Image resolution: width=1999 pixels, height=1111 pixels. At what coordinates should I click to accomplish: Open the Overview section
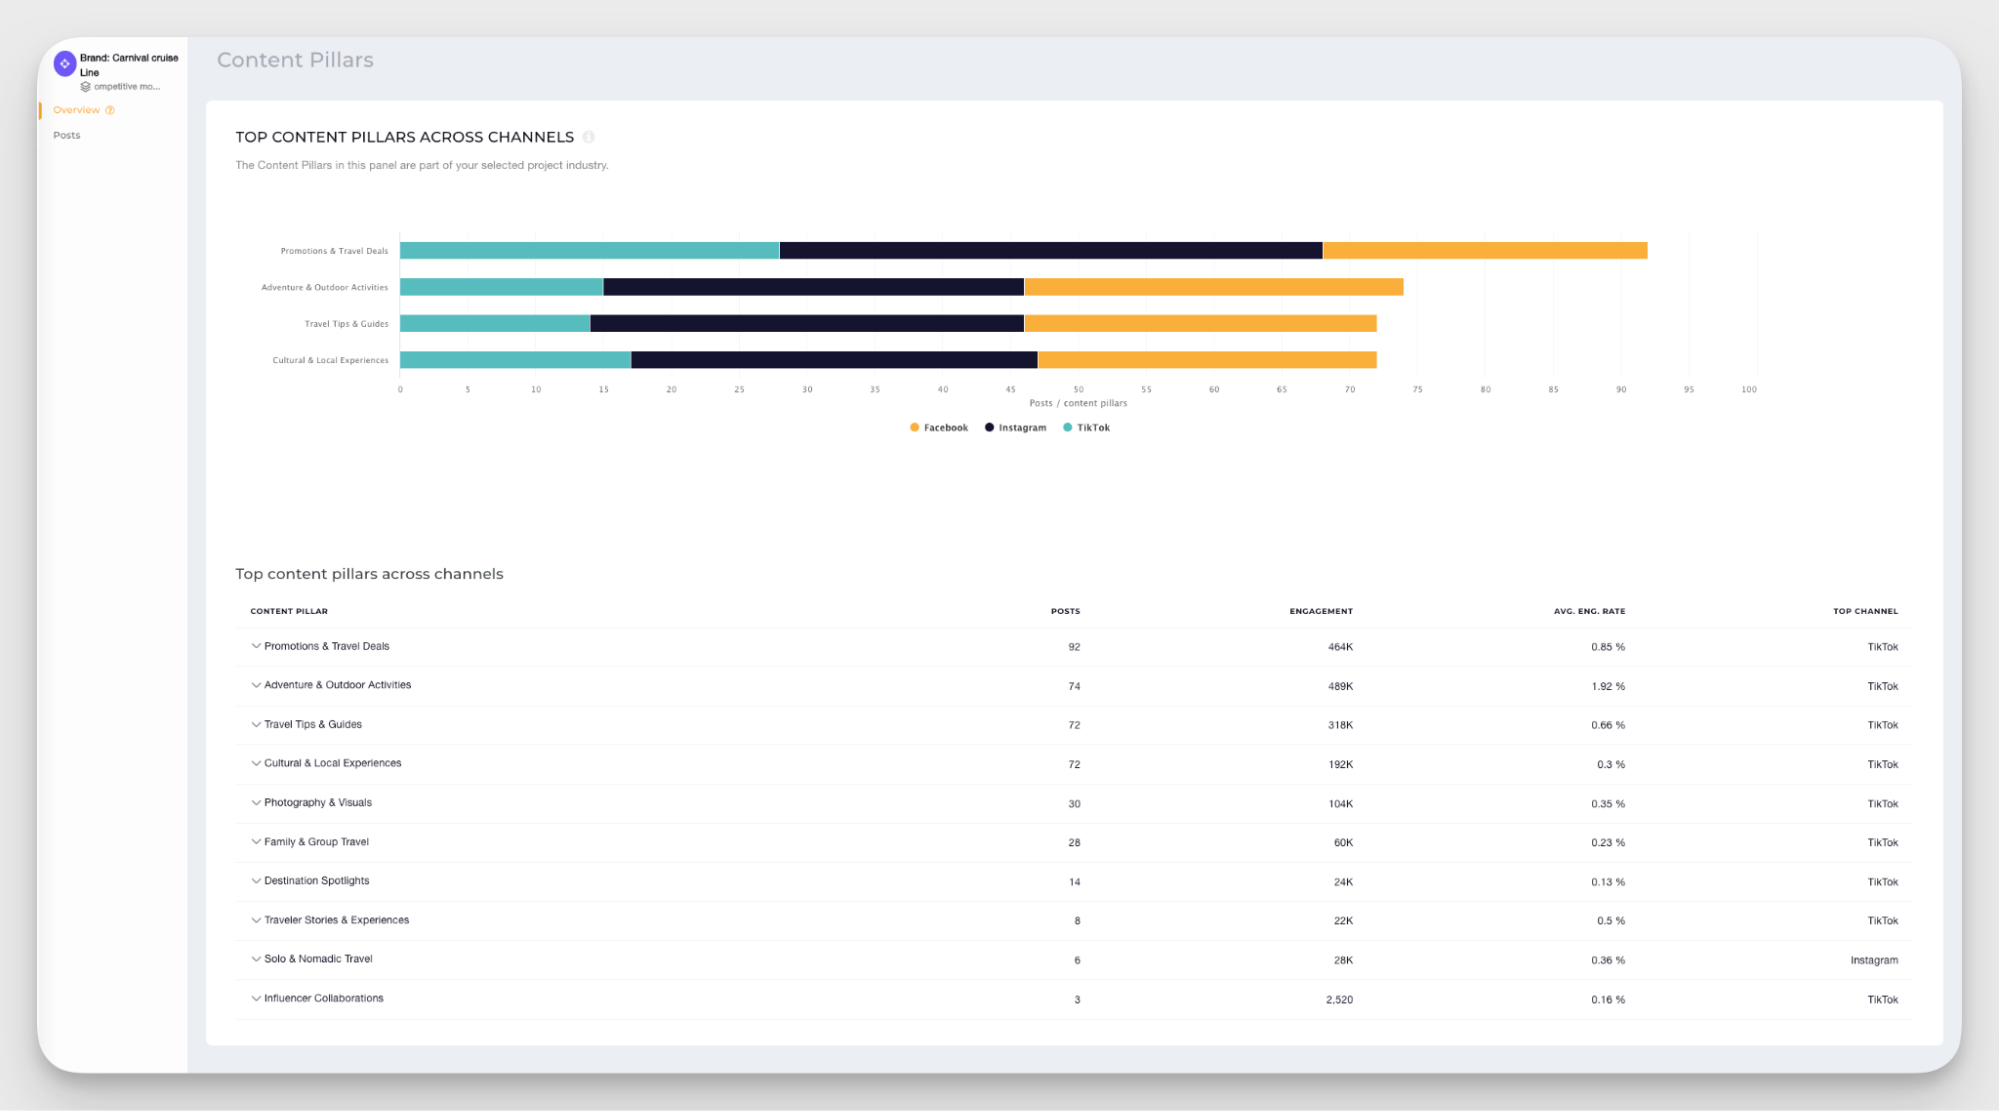78,110
